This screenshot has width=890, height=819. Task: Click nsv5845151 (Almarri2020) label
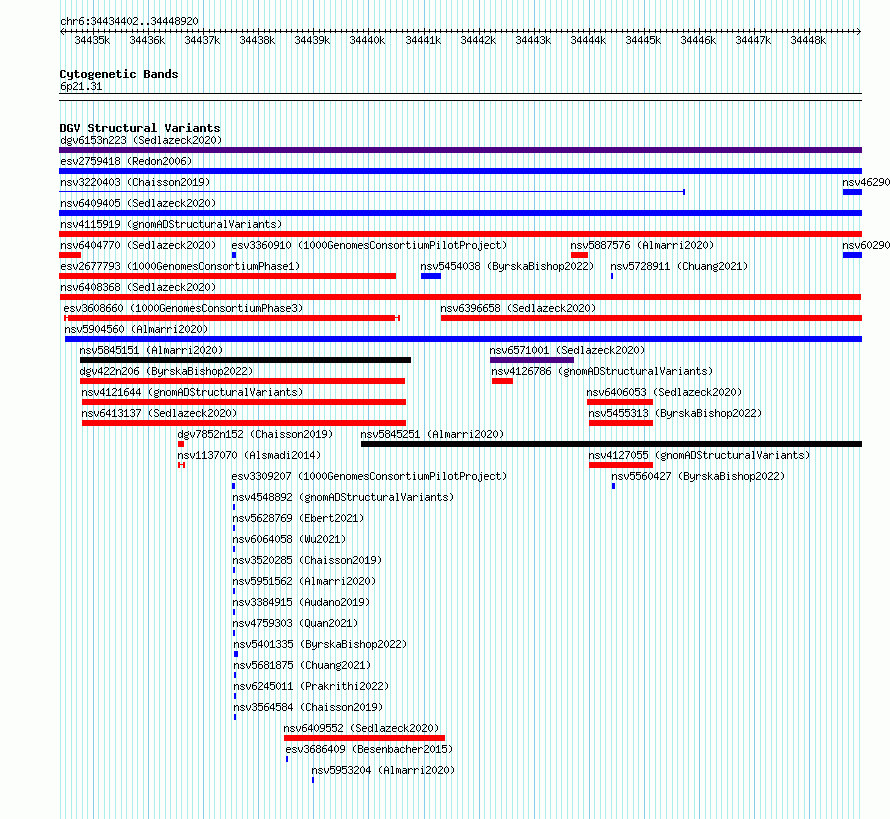point(151,350)
